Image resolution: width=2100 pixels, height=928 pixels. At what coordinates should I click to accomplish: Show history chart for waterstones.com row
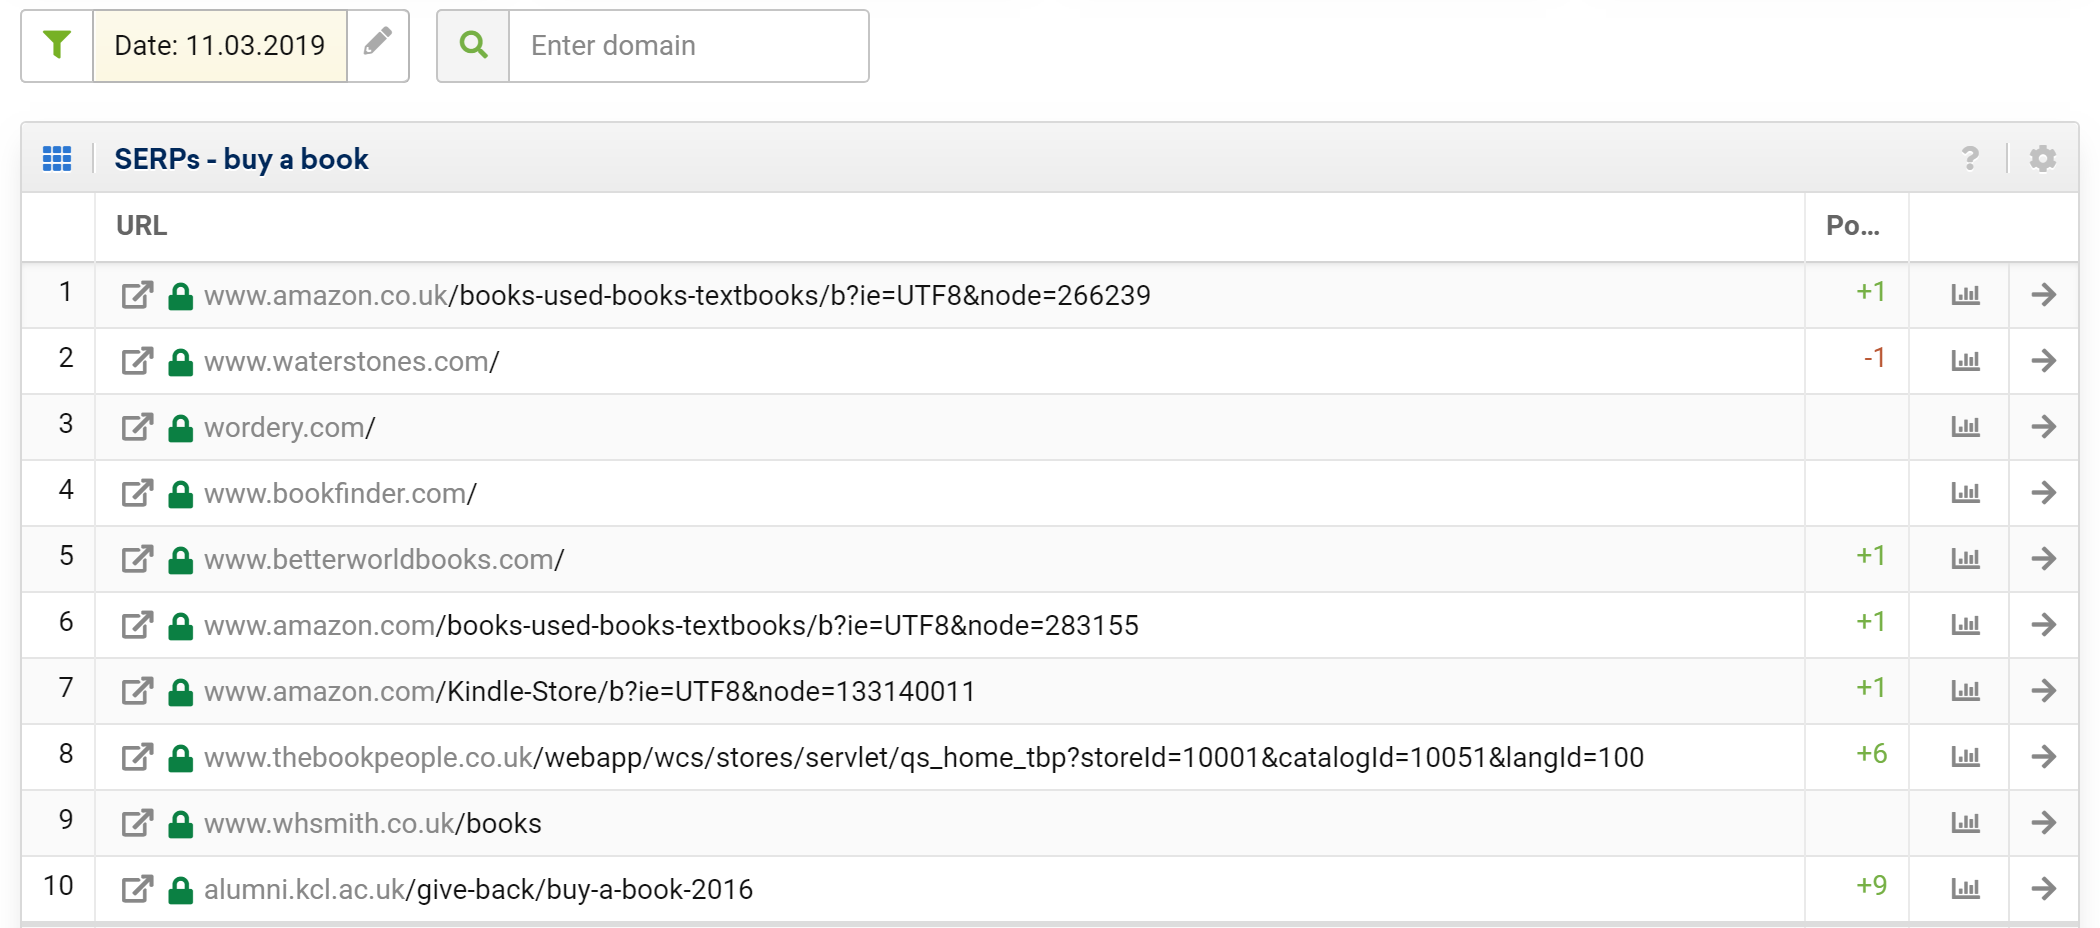pyautogui.click(x=1965, y=361)
